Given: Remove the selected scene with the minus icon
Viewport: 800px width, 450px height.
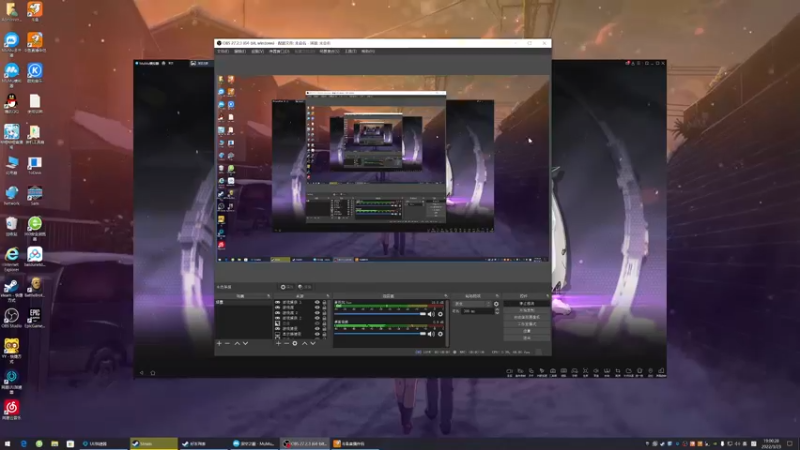Looking at the screenshot, I should tap(228, 343).
